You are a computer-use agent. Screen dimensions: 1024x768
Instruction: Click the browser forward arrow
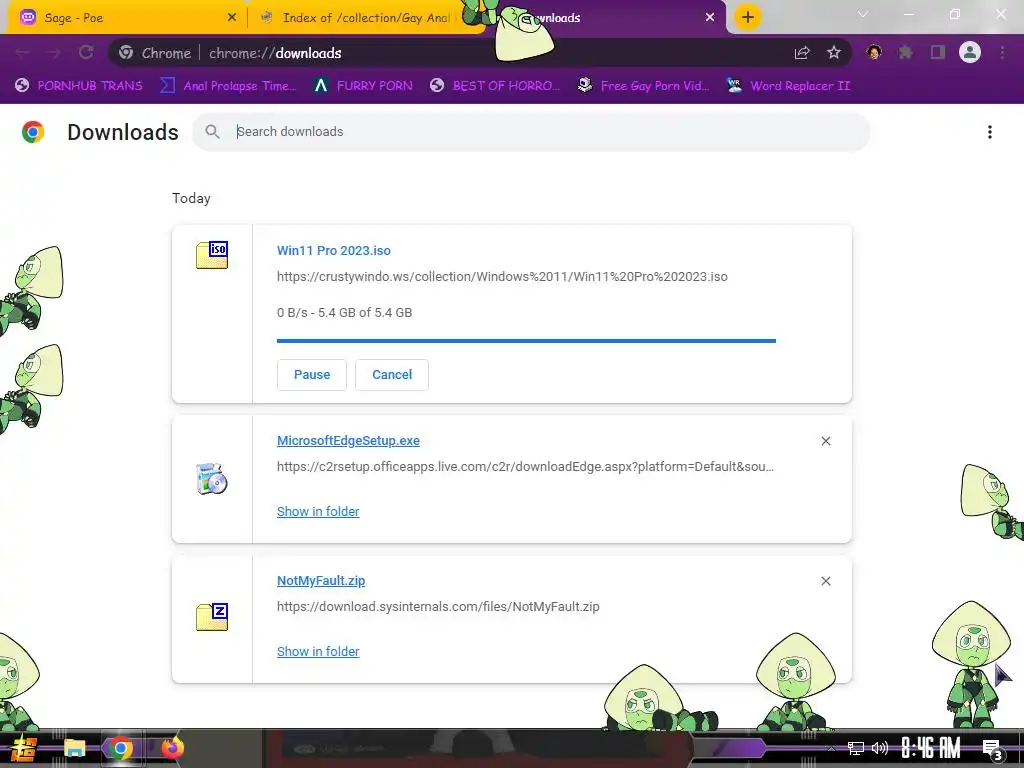point(54,53)
